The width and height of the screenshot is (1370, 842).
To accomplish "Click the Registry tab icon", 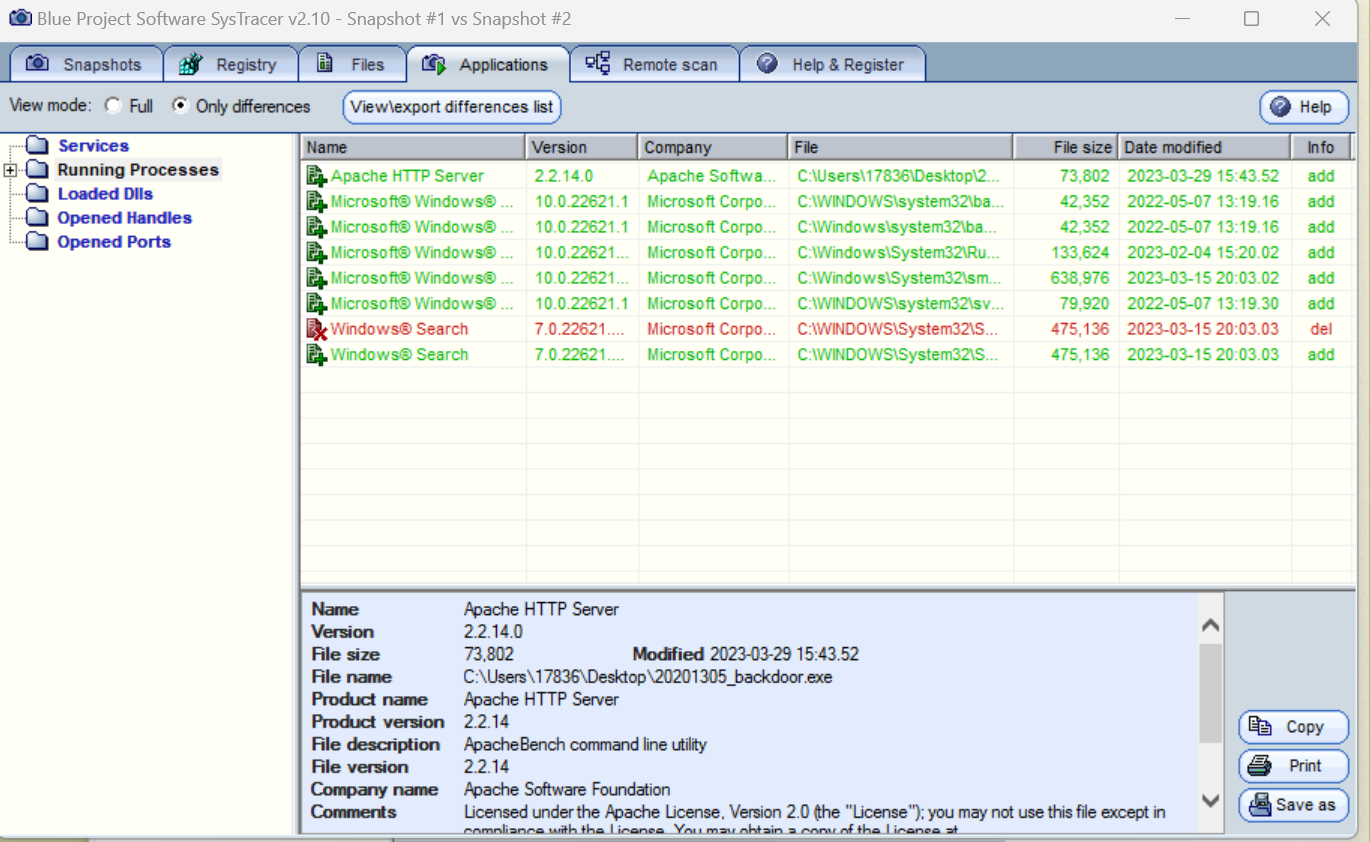I will [x=191, y=64].
